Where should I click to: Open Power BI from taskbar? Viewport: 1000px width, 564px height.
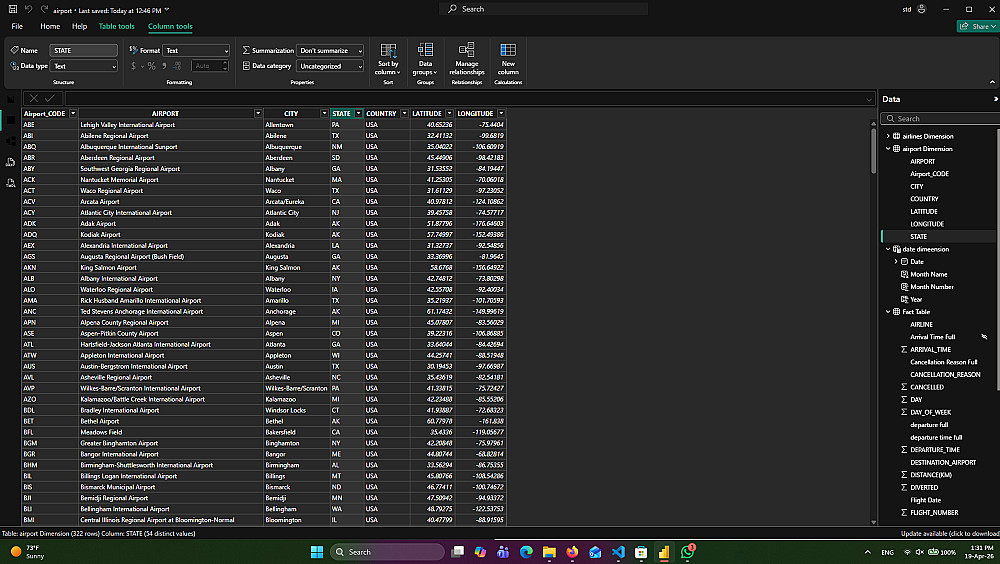(664, 552)
